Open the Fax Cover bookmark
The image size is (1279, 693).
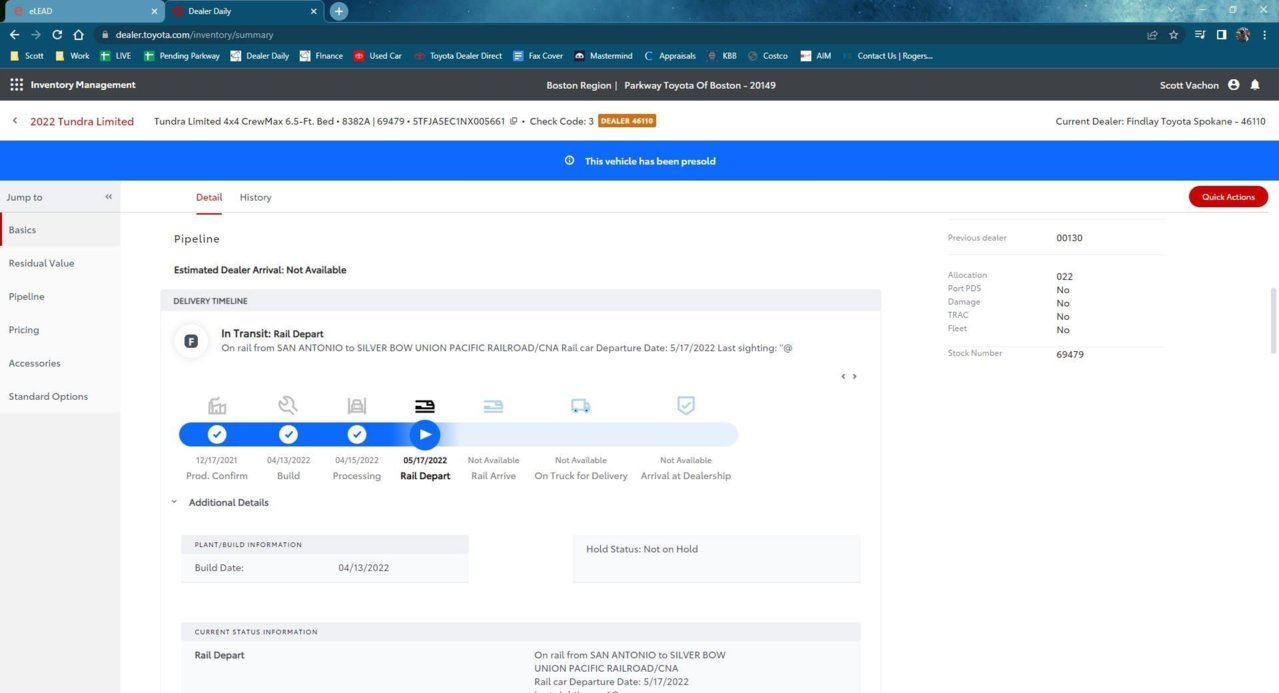point(538,56)
